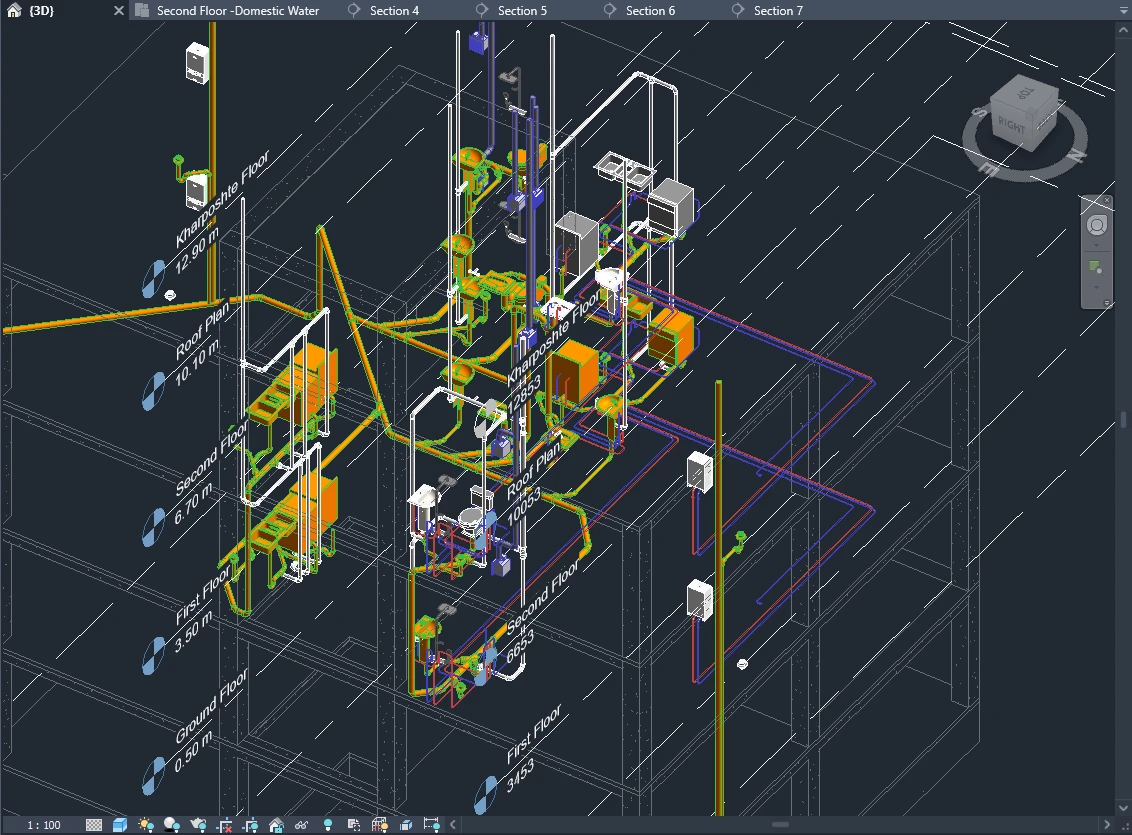The height and width of the screenshot is (835, 1132).
Task: Click Temporary Hide/Isolate glasses icon
Action: pyautogui.click(x=301, y=825)
